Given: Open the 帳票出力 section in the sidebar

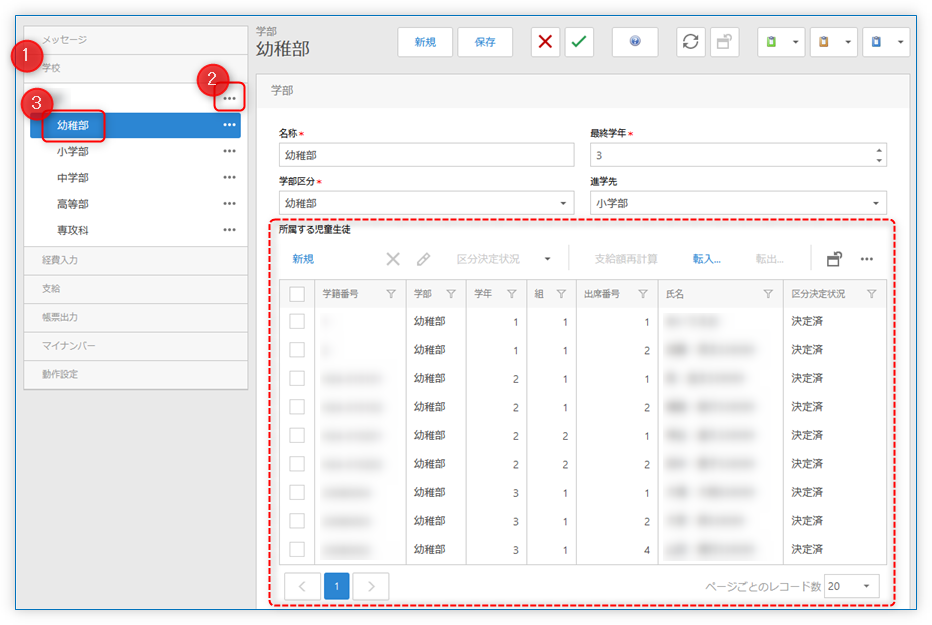Looking at the screenshot, I should pyautogui.click(x=136, y=317).
